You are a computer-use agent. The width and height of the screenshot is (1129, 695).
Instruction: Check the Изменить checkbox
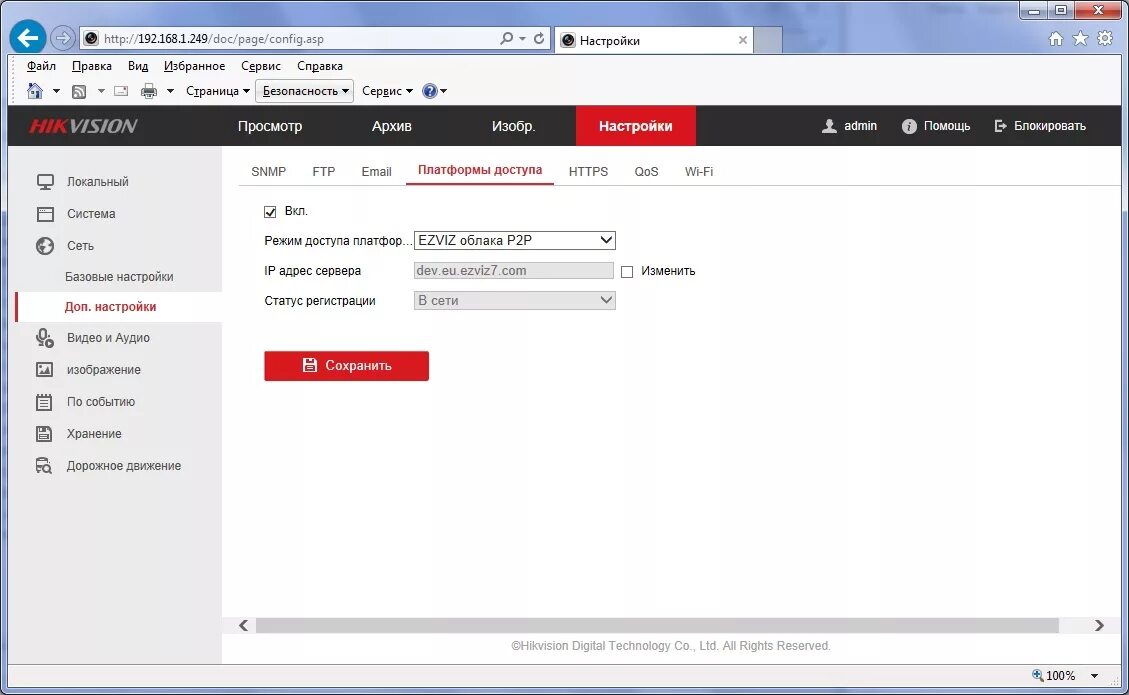[627, 272]
